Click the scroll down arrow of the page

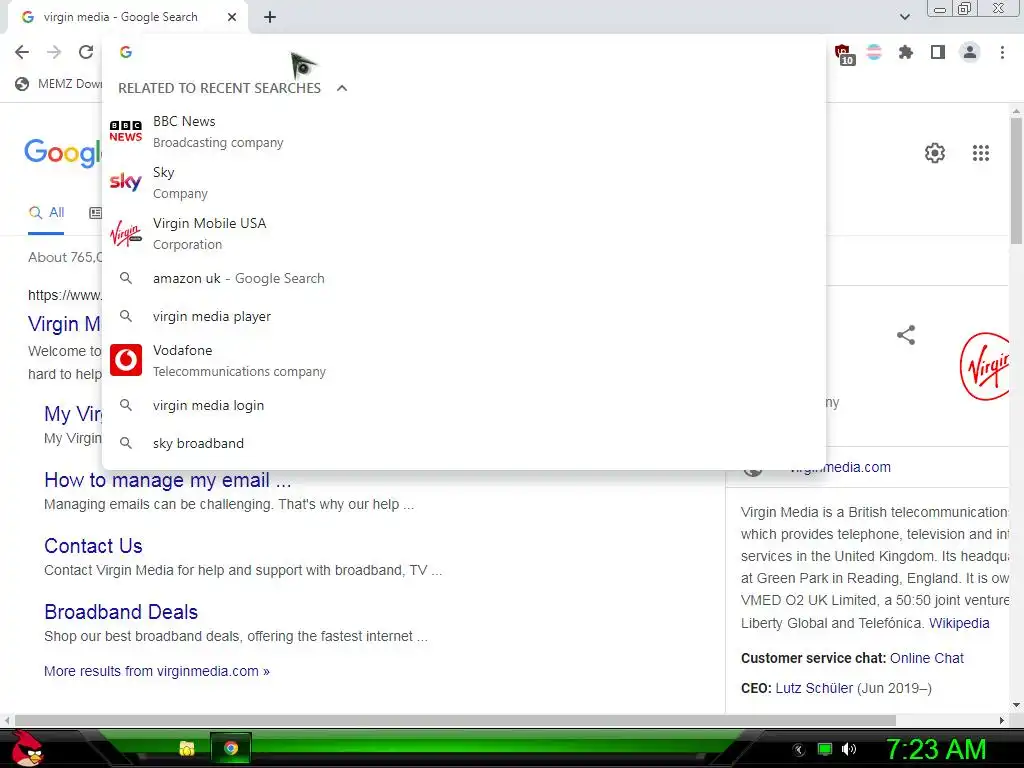pyautogui.click(x=1016, y=705)
